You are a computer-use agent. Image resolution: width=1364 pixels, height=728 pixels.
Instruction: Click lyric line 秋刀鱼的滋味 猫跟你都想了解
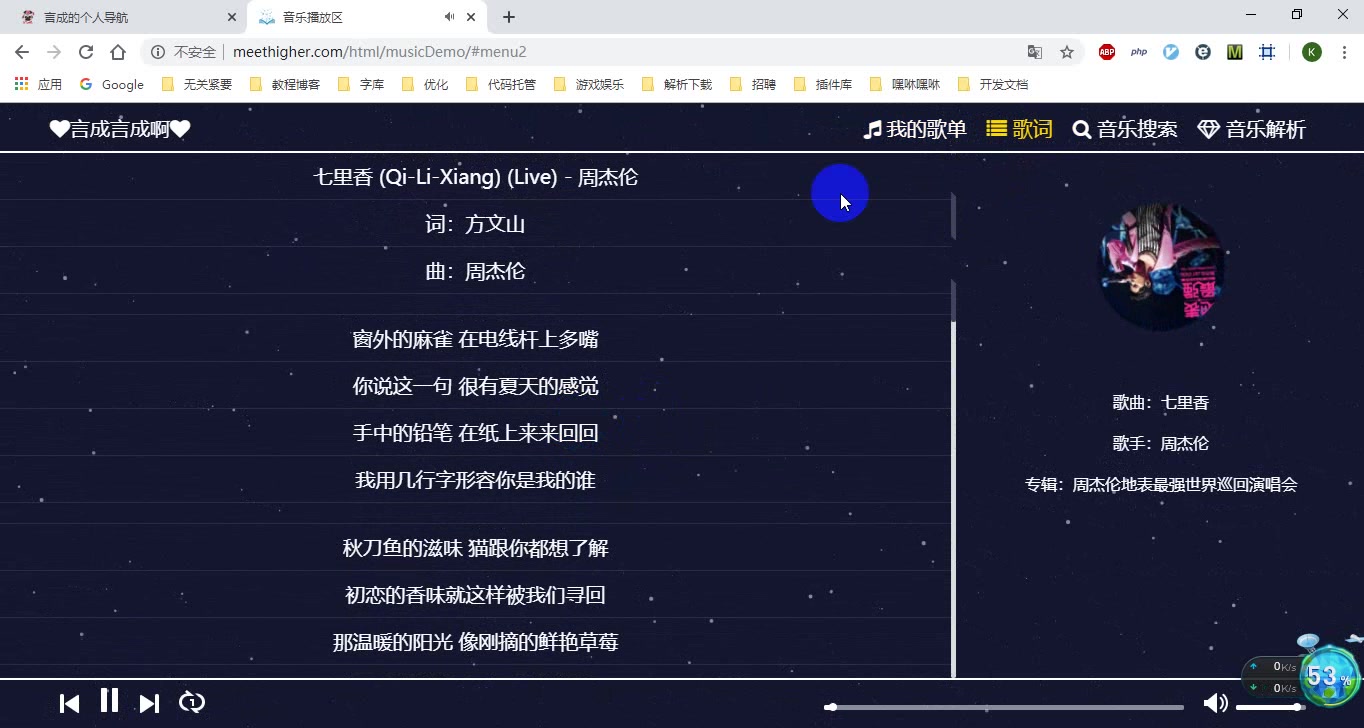[475, 548]
